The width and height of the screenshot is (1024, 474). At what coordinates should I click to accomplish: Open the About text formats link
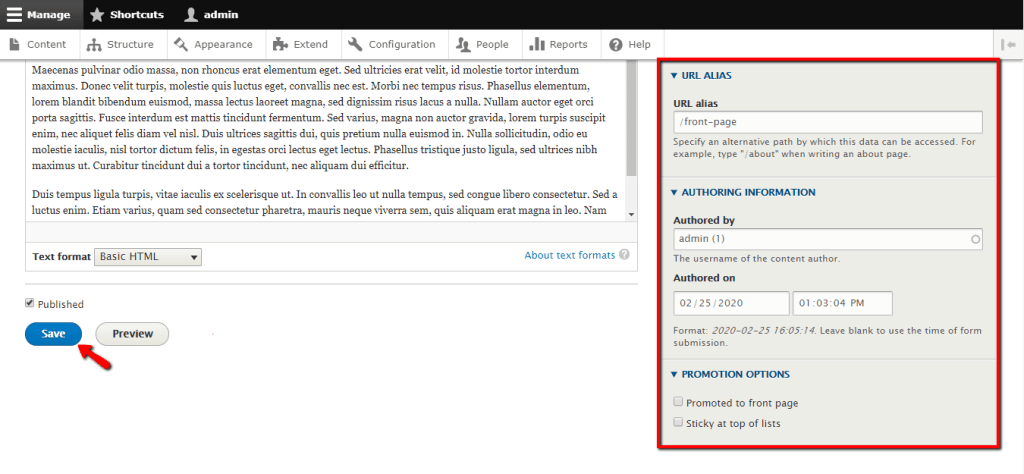[x=569, y=255]
